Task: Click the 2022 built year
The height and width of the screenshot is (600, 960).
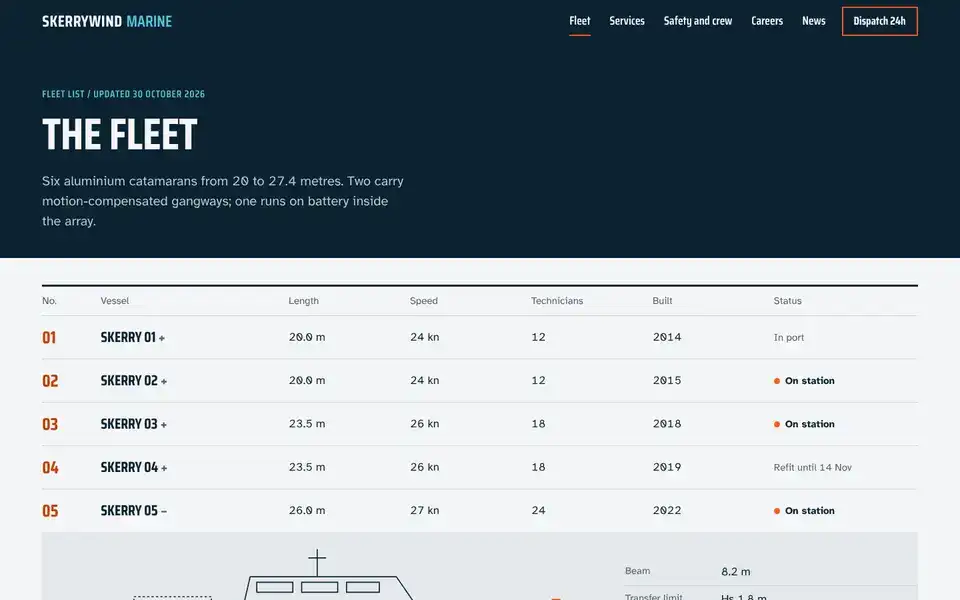Action: point(667,510)
